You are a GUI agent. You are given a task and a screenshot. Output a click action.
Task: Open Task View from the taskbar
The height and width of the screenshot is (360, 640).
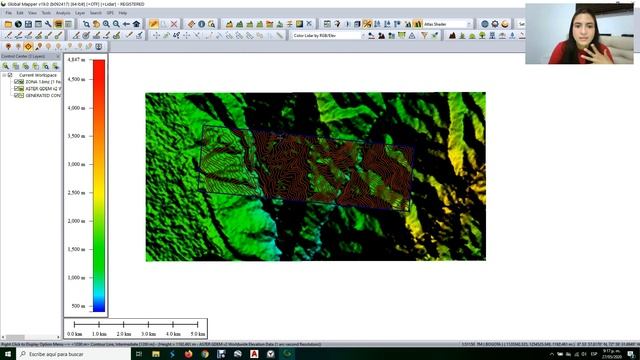tap(139, 354)
